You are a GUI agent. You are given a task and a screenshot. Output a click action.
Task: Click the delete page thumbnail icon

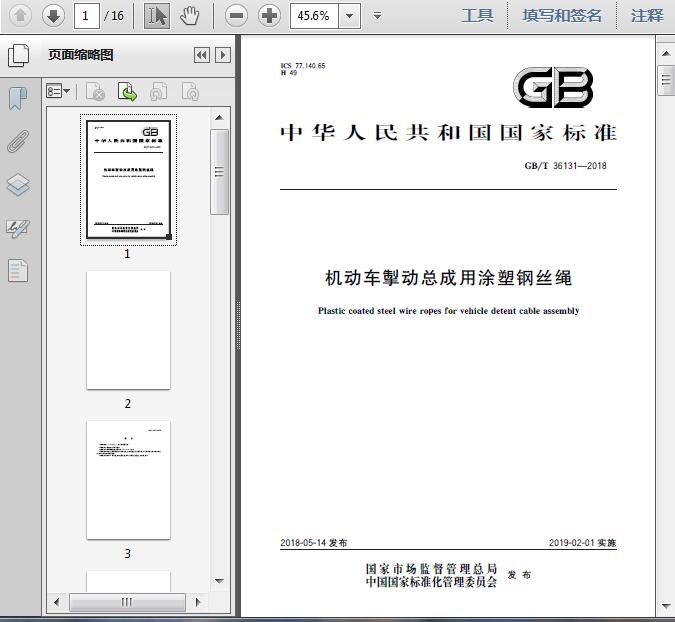(x=96, y=91)
